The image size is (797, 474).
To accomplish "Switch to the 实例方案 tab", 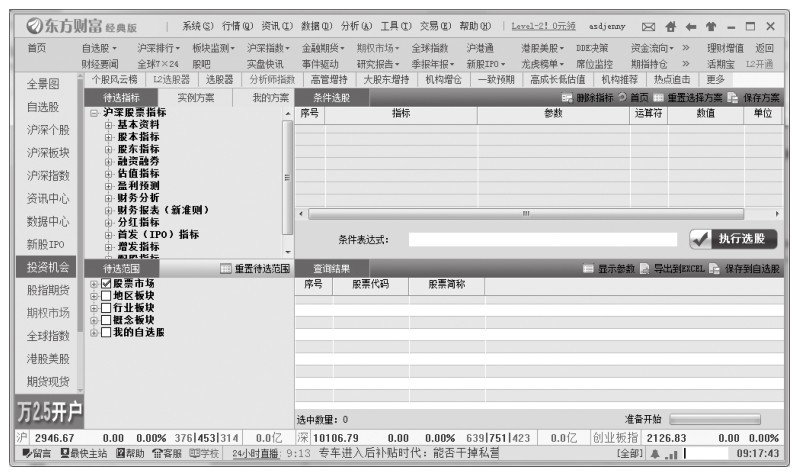I will point(196,98).
